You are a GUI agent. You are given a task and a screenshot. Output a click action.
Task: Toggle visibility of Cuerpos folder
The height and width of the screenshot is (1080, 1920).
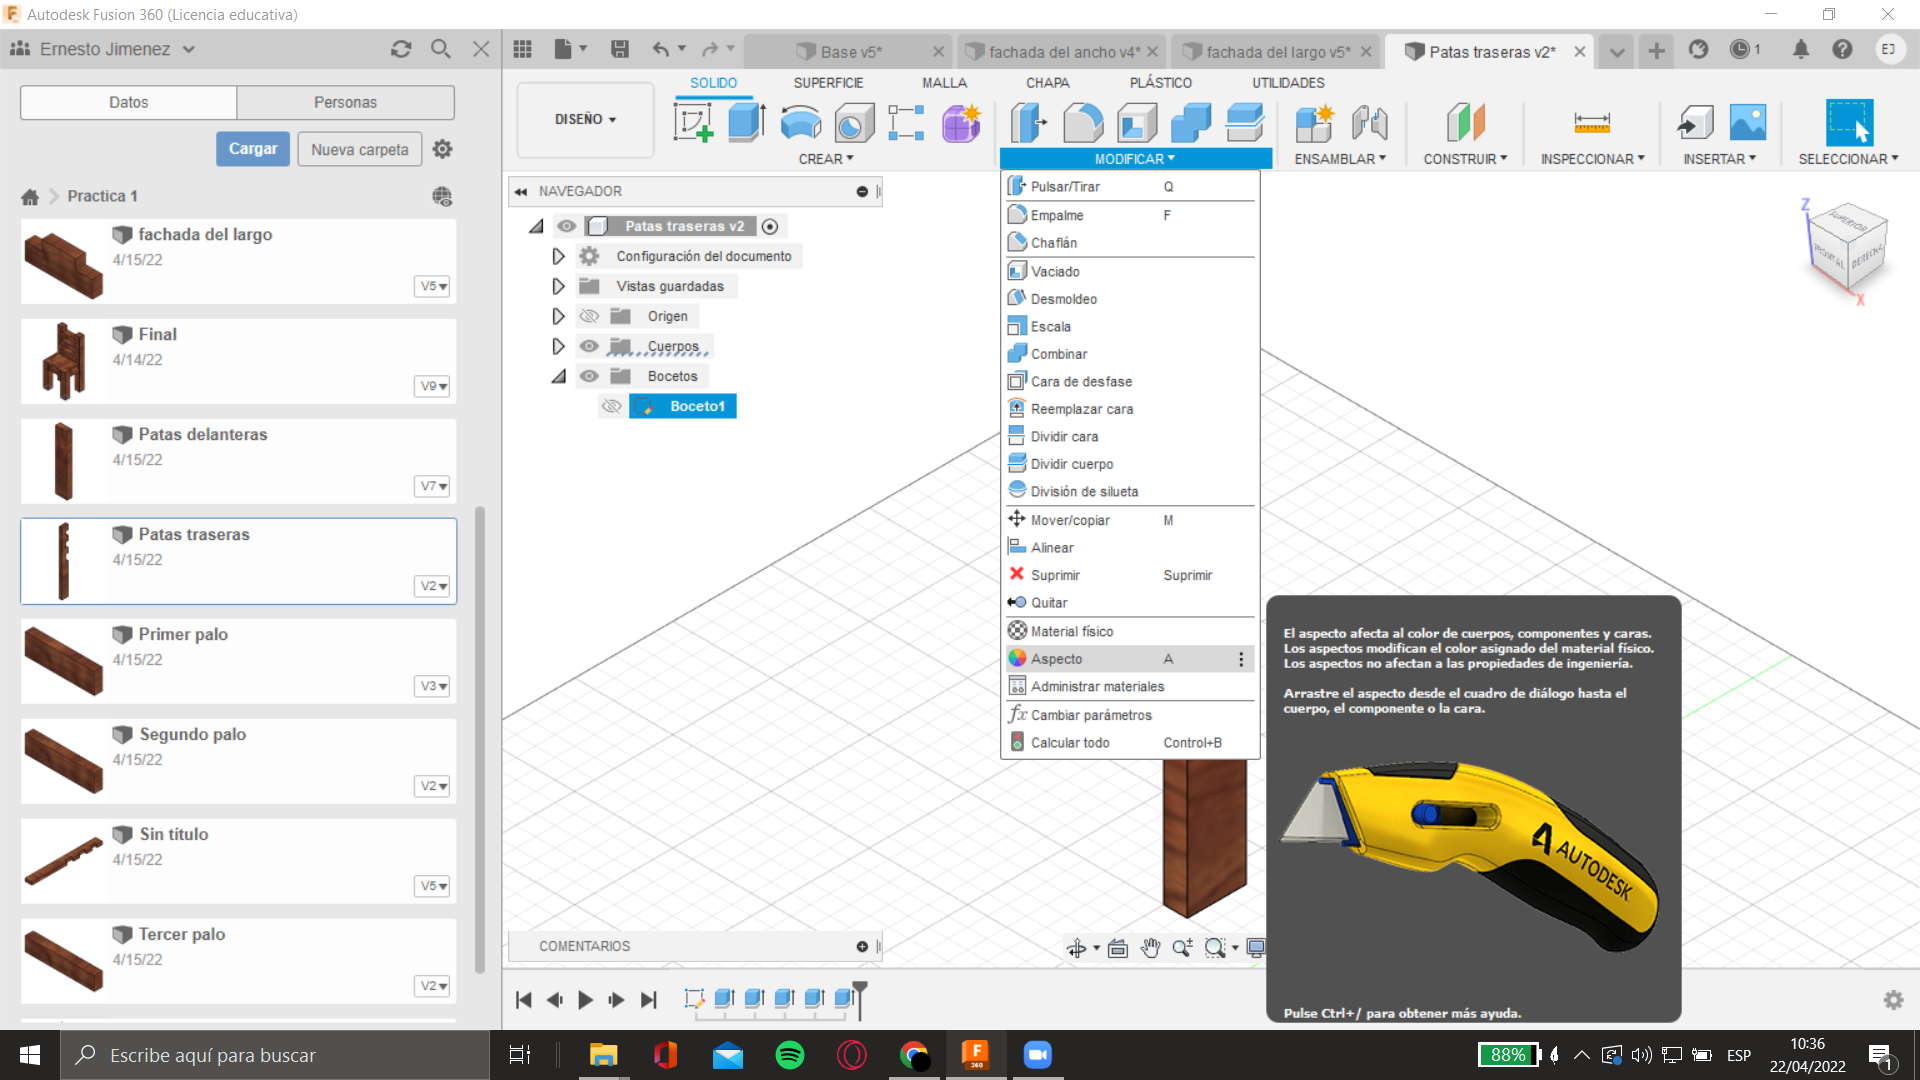tap(589, 346)
